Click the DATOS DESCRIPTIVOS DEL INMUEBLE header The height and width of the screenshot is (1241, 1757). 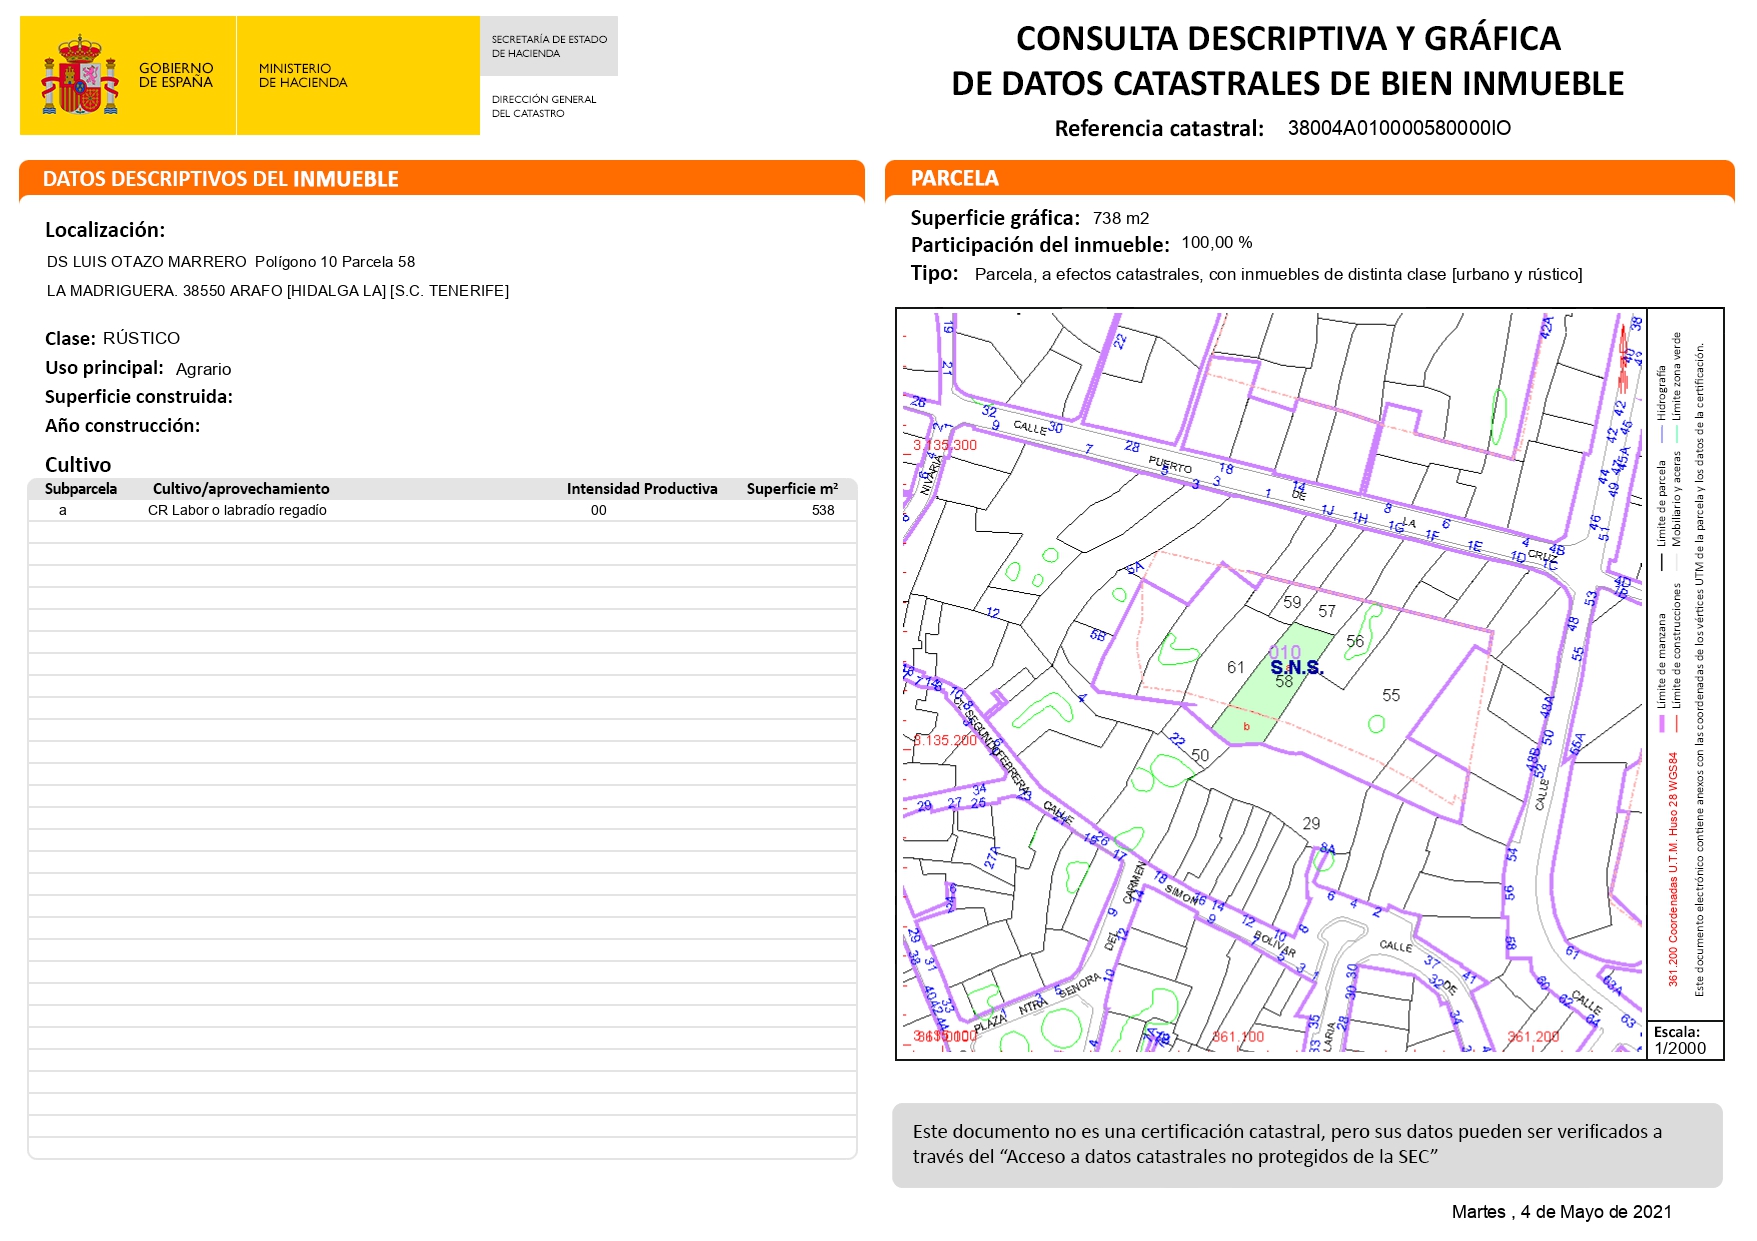point(220,179)
